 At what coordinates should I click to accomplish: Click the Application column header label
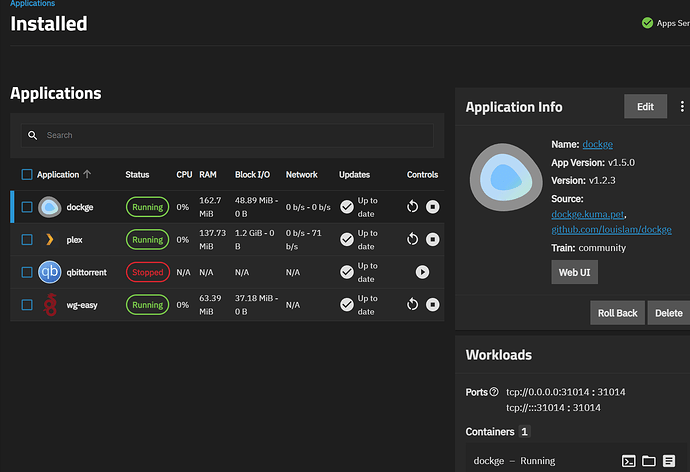[x=58, y=175]
